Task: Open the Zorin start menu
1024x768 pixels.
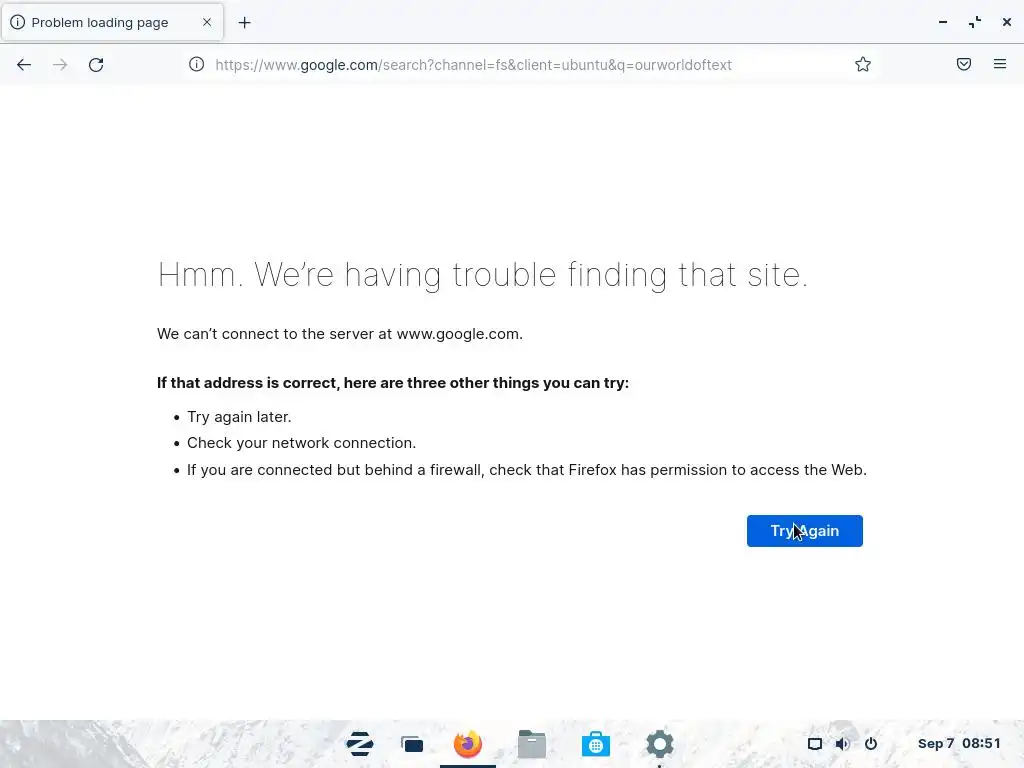Action: (x=360, y=744)
